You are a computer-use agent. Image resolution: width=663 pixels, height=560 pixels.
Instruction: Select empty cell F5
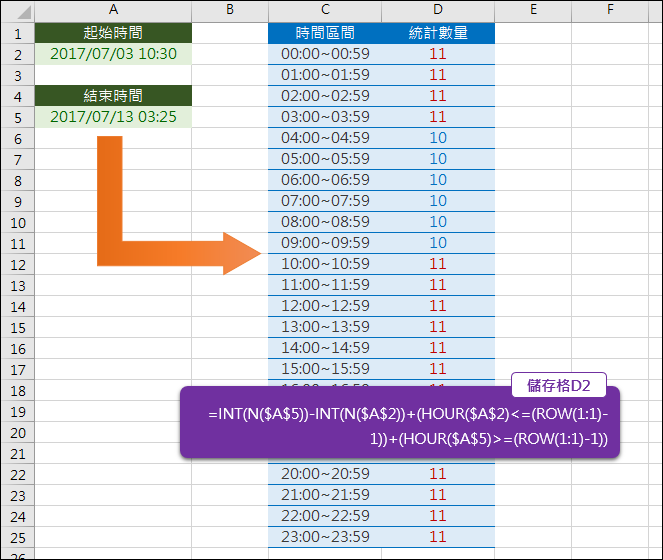coord(610,117)
